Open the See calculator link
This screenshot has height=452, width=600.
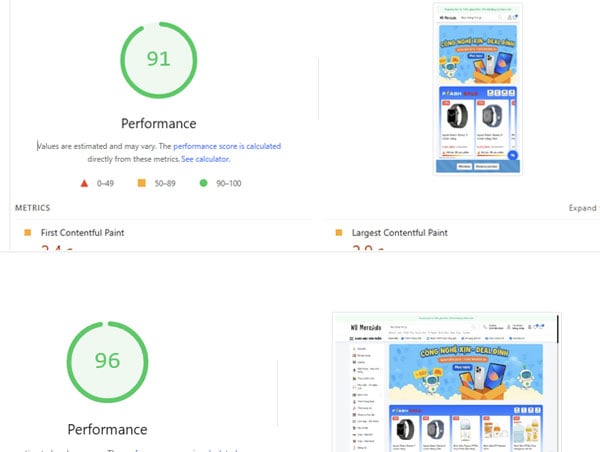[x=205, y=159]
